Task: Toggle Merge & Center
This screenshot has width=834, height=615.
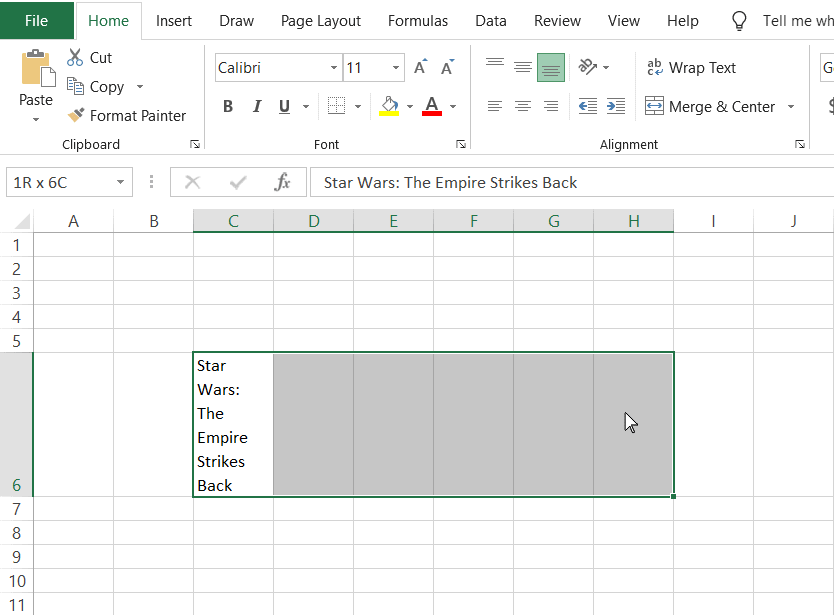Action: pos(711,106)
